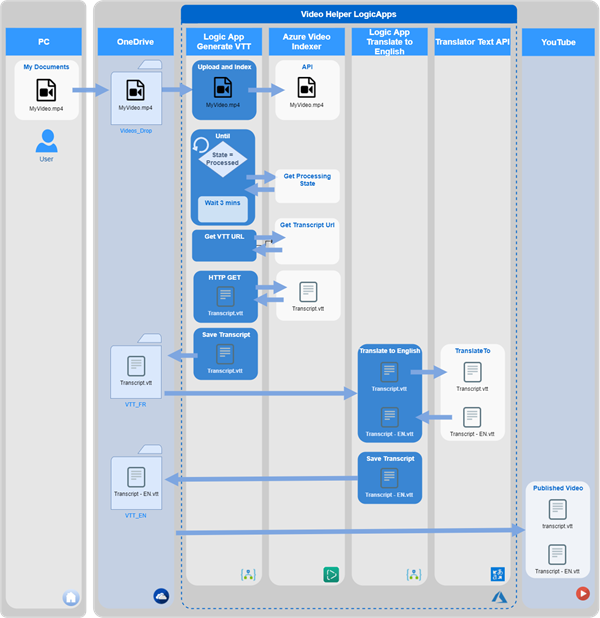The image size is (600, 618).
Task: Select Transcript - EN.vtt icon in TranslateTo box
Action: pos(472,417)
